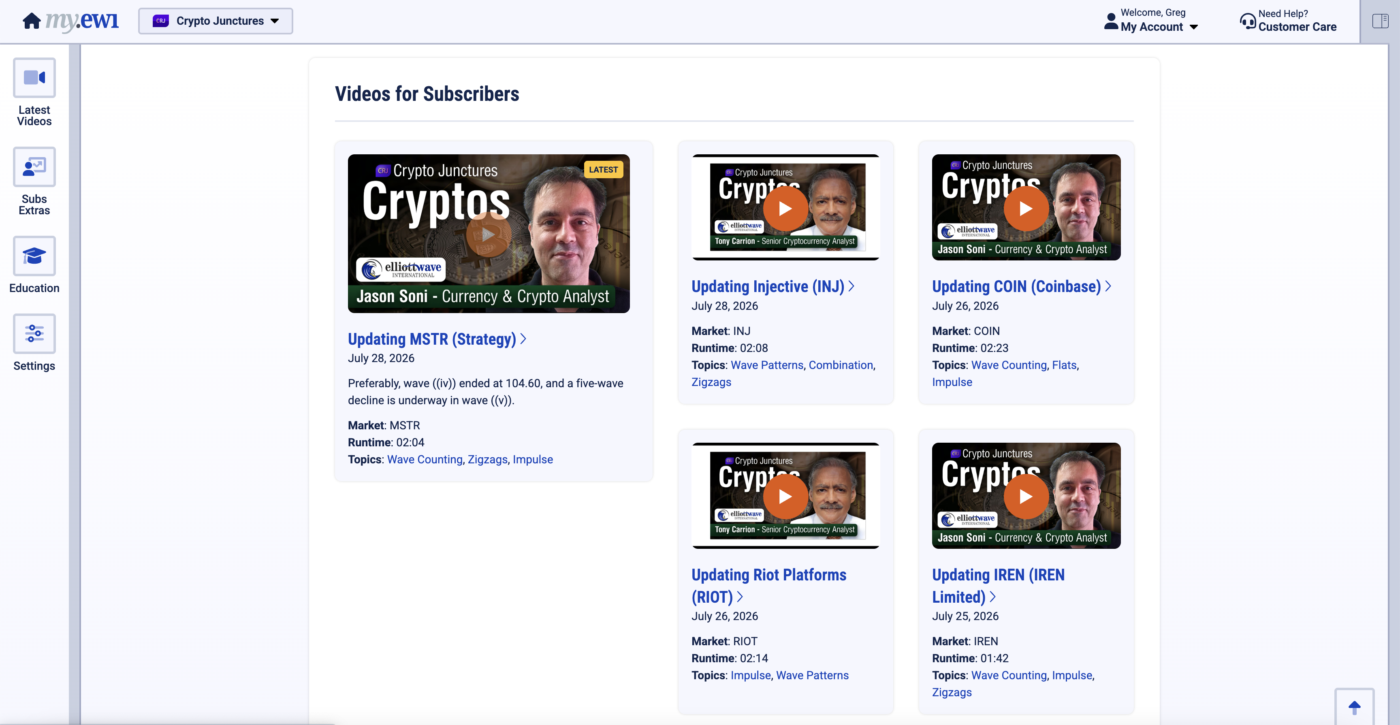The height and width of the screenshot is (725, 1400).
Task: Click the July 25, 2026 date
Action: (965, 617)
